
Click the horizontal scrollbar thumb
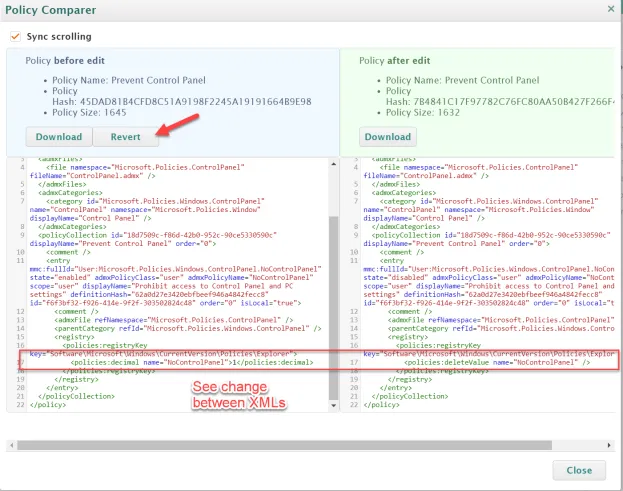pyautogui.click(x=284, y=445)
